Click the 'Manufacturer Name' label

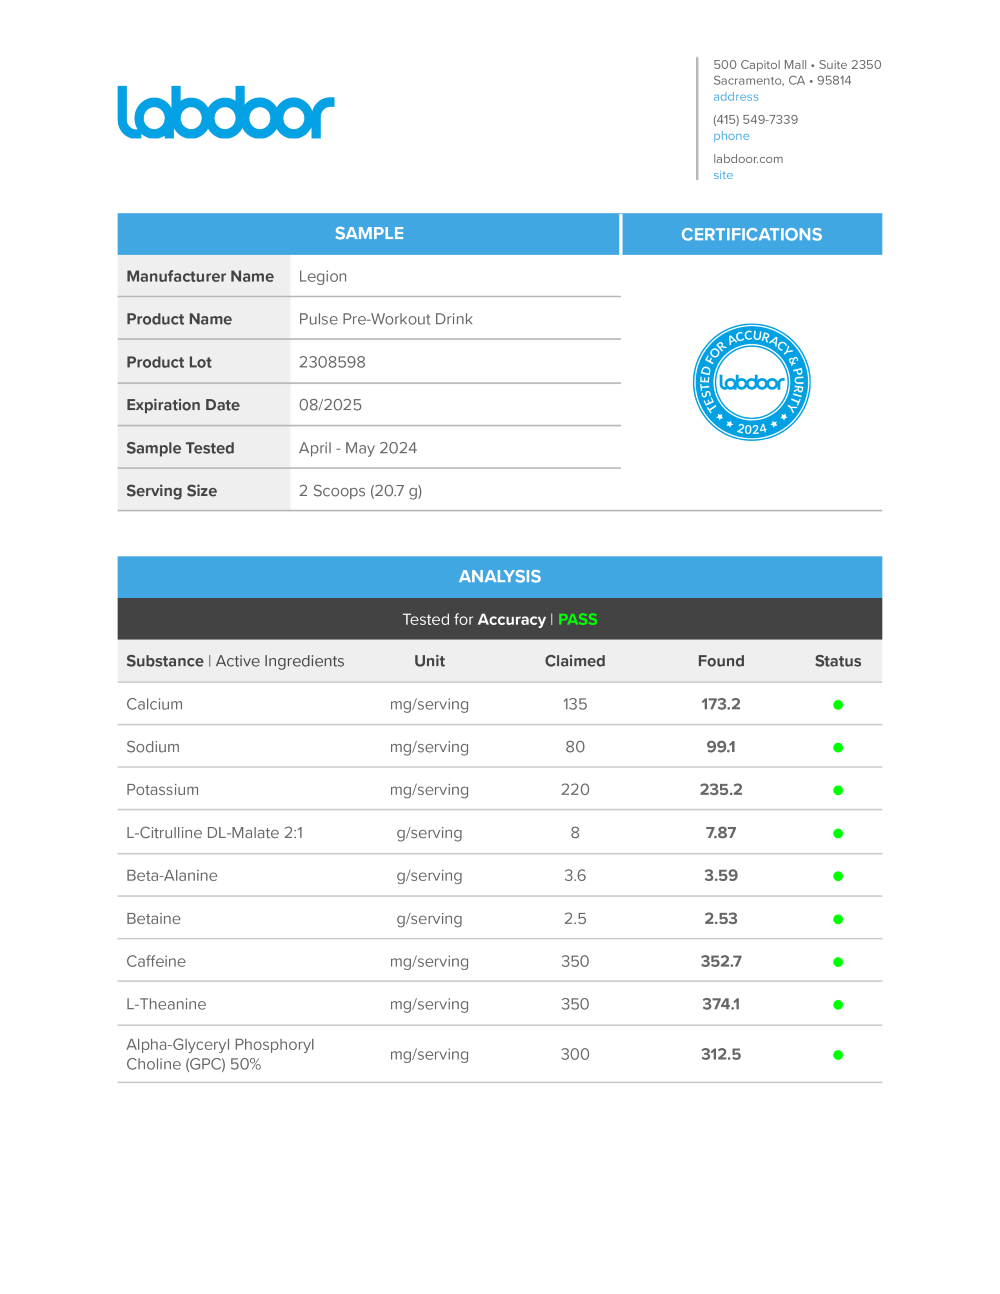pyautogui.click(x=200, y=276)
